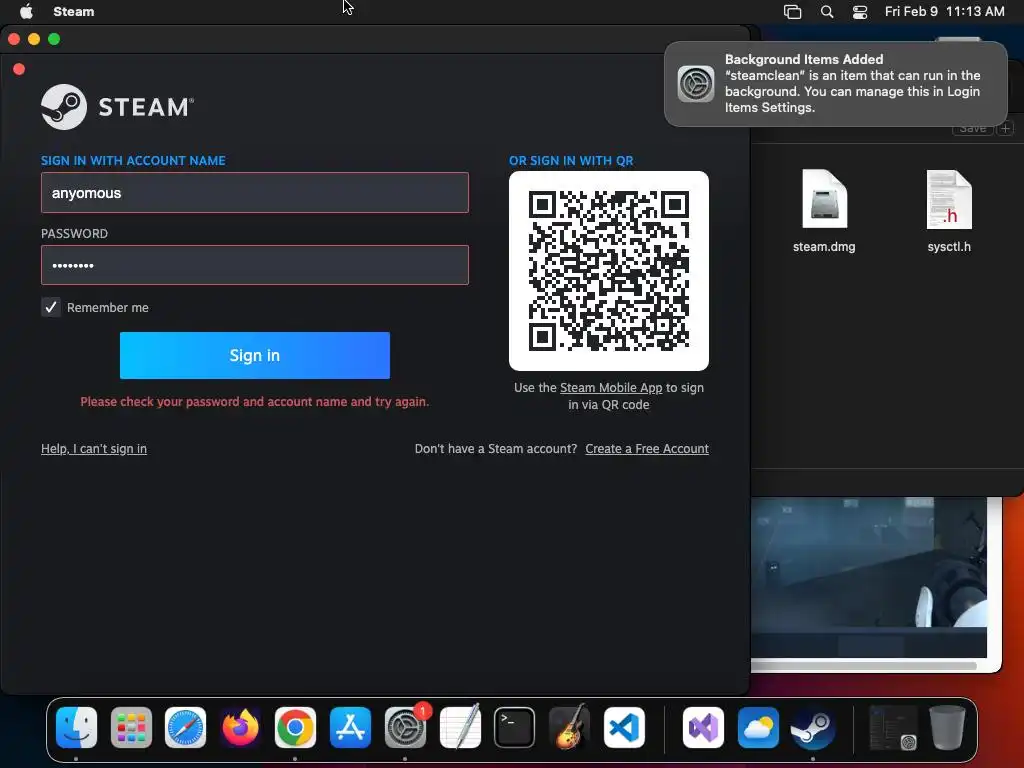Open the minimized window thumbnail in Dock
The height and width of the screenshot is (768, 1024).
893,728
